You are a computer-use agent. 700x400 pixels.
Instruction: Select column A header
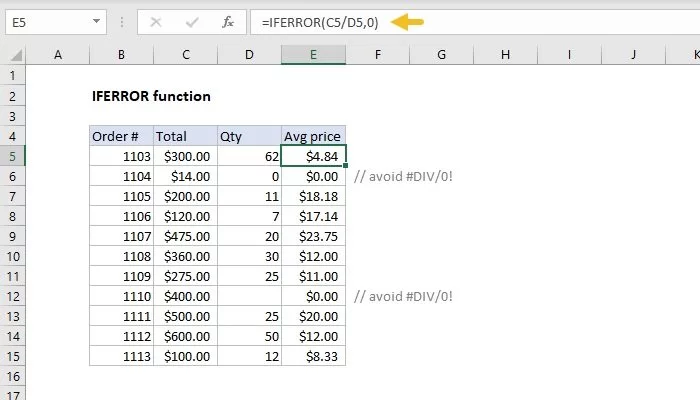pos(58,55)
